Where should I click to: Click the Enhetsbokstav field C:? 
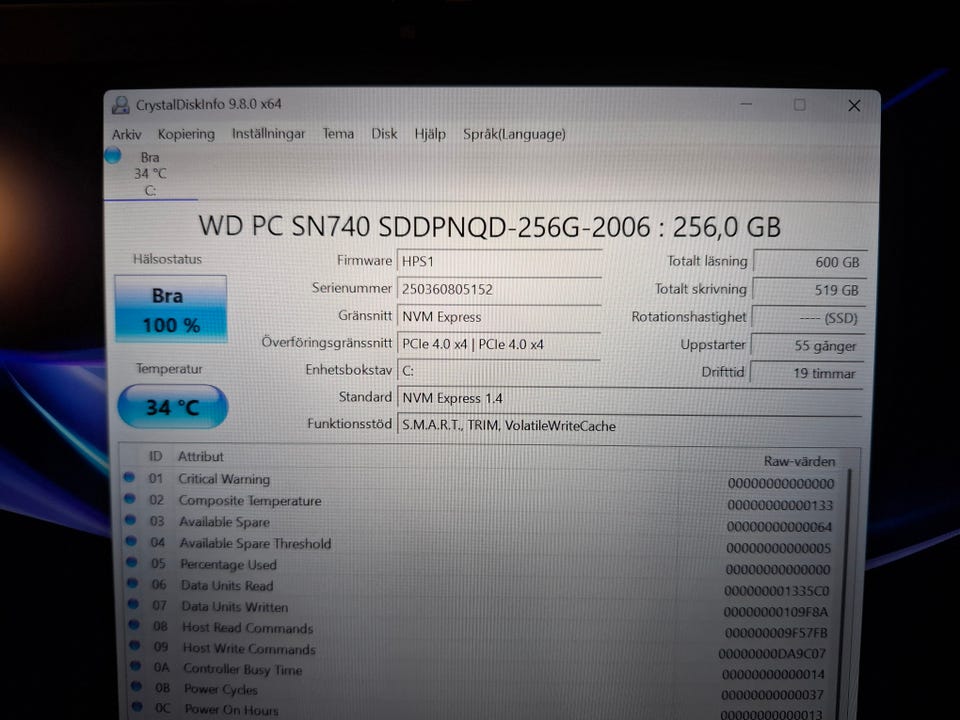(x=499, y=371)
